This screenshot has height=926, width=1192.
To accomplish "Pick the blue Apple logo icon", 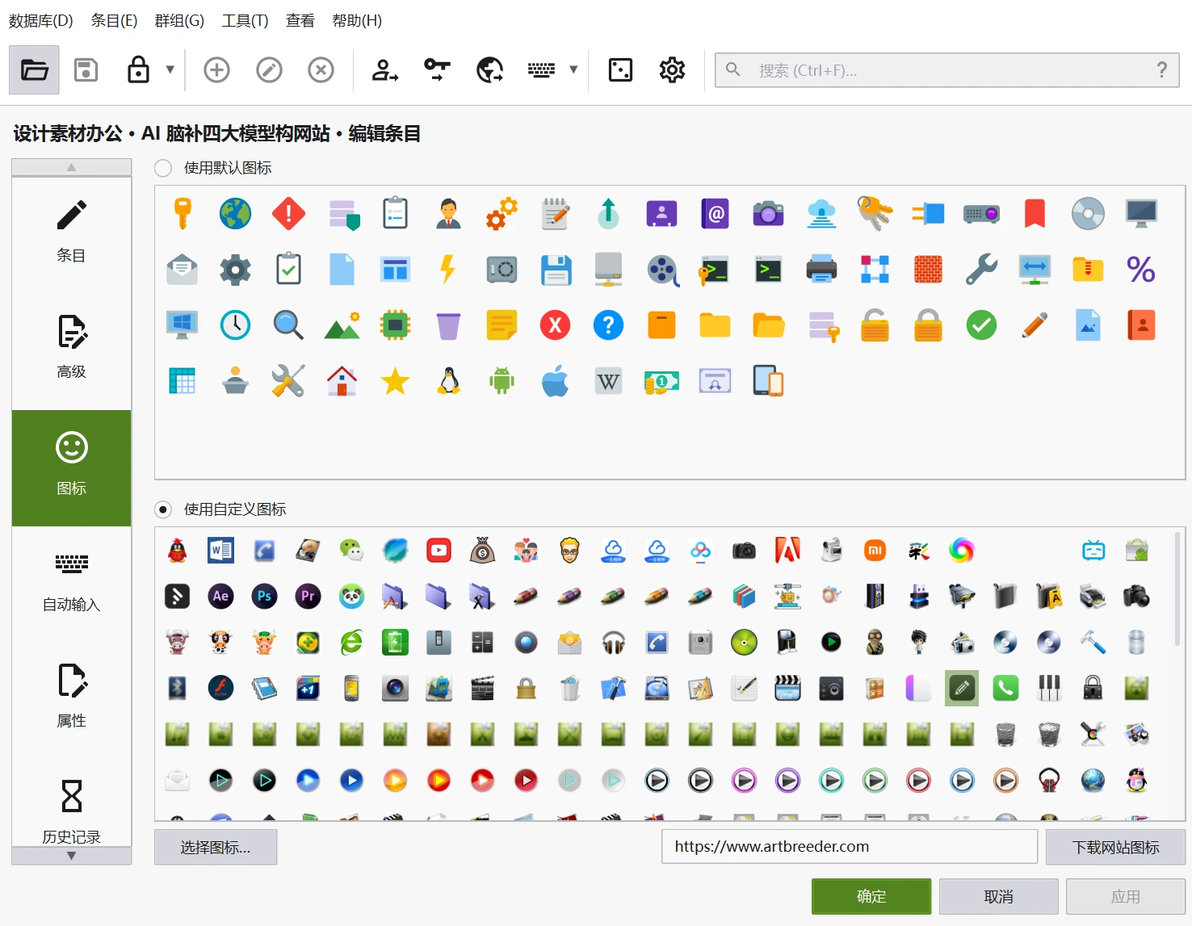I will point(555,381).
